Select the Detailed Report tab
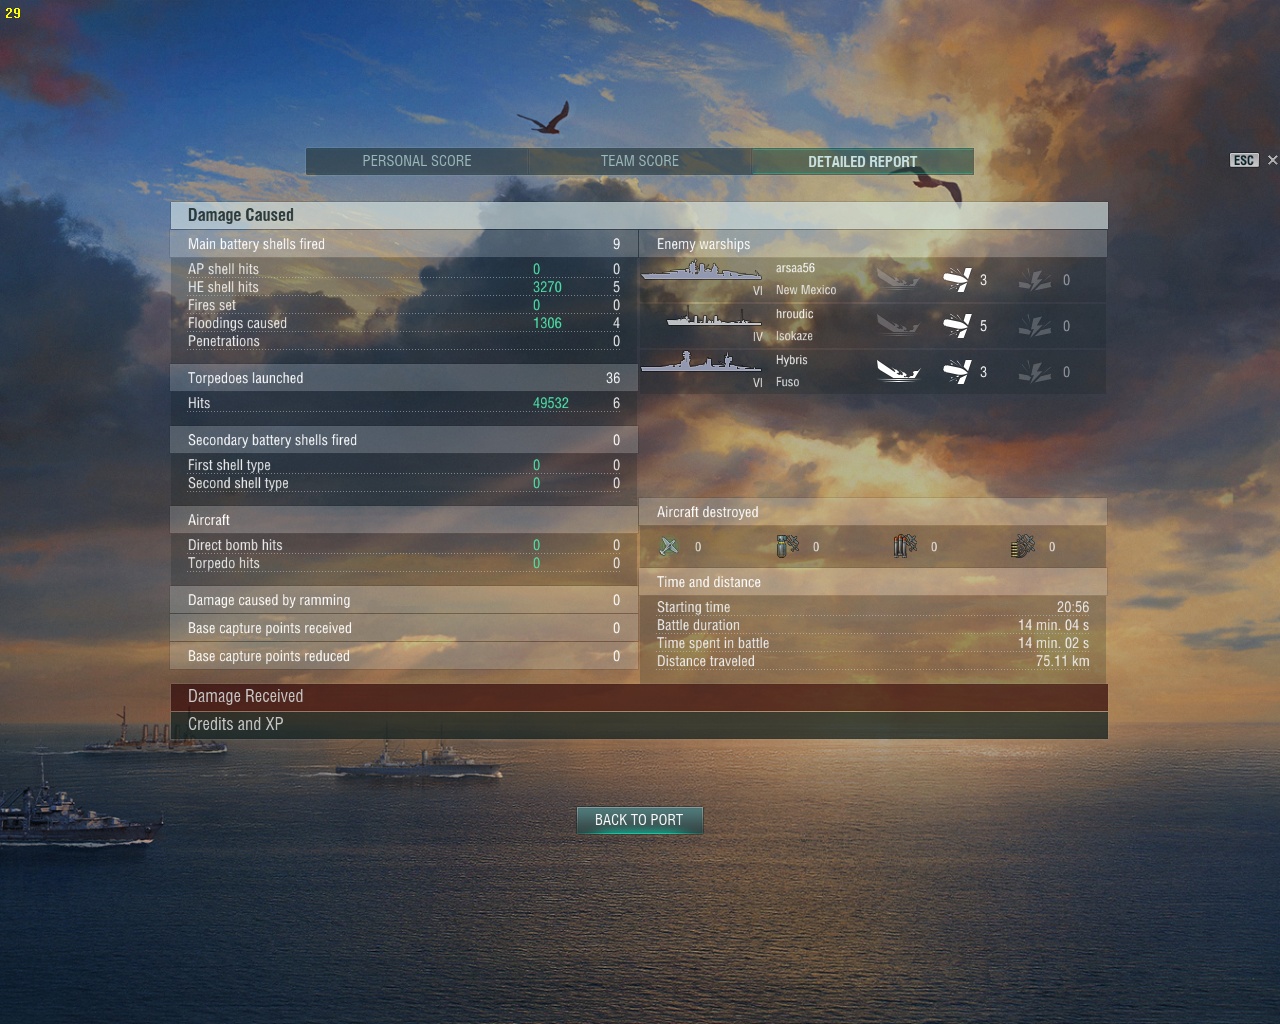The width and height of the screenshot is (1280, 1024). pyautogui.click(x=863, y=161)
